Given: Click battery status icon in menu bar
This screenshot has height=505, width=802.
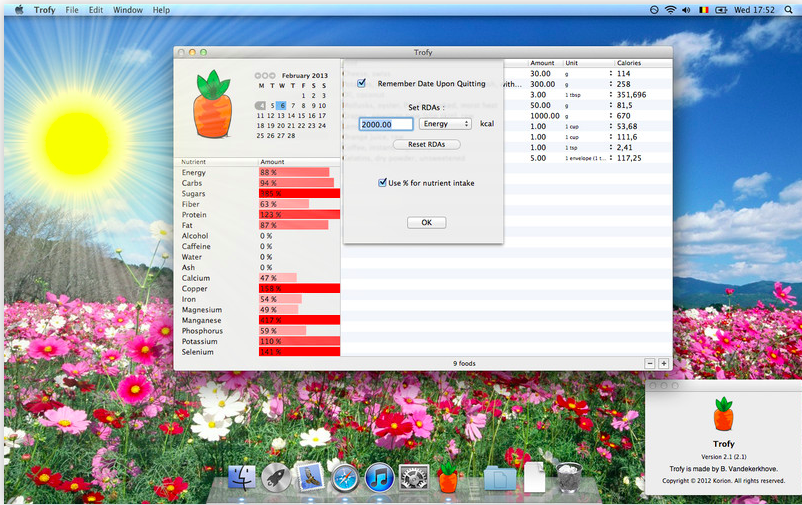Looking at the screenshot, I should (721, 10).
